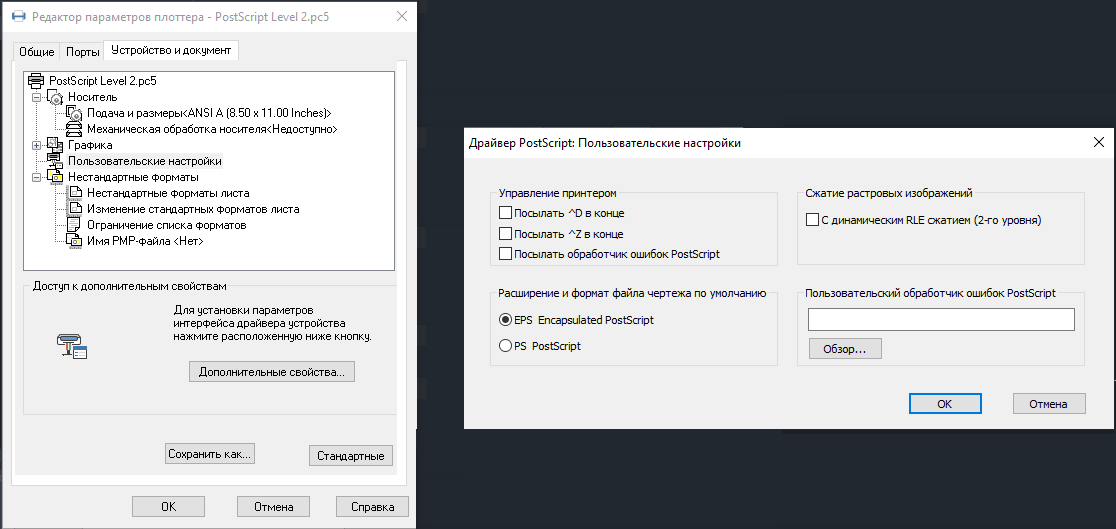Close the plotter parameters editor window
The width and height of the screenshot is (1116, 529).
coord(402,16)
